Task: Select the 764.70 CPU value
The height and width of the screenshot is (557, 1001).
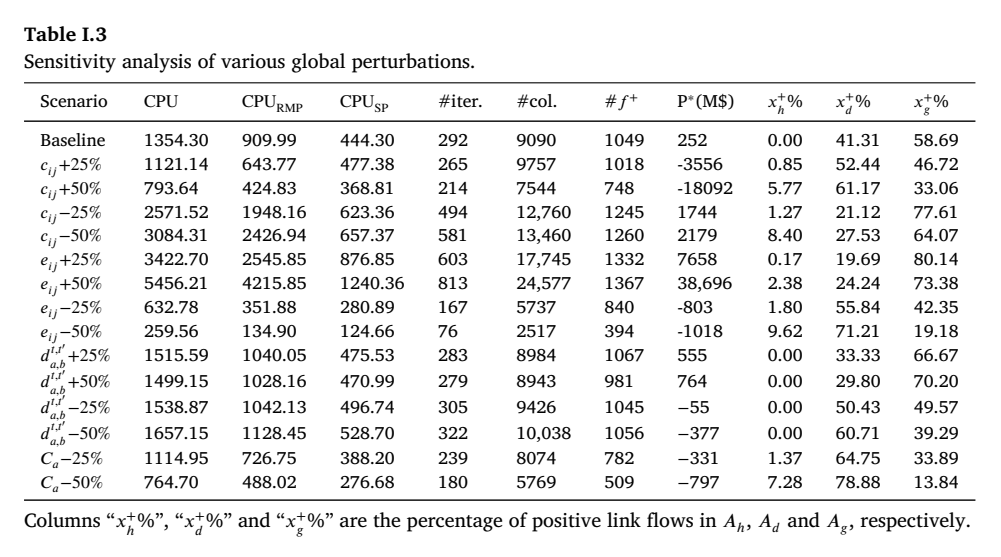Action: (x=170, y=482)
